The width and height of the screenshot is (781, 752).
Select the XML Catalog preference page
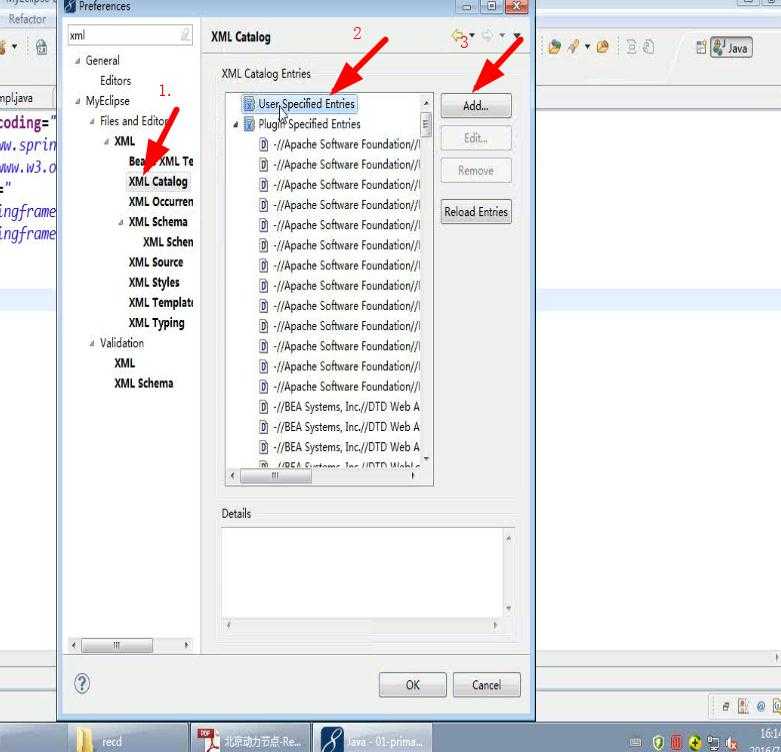[158, 181]
